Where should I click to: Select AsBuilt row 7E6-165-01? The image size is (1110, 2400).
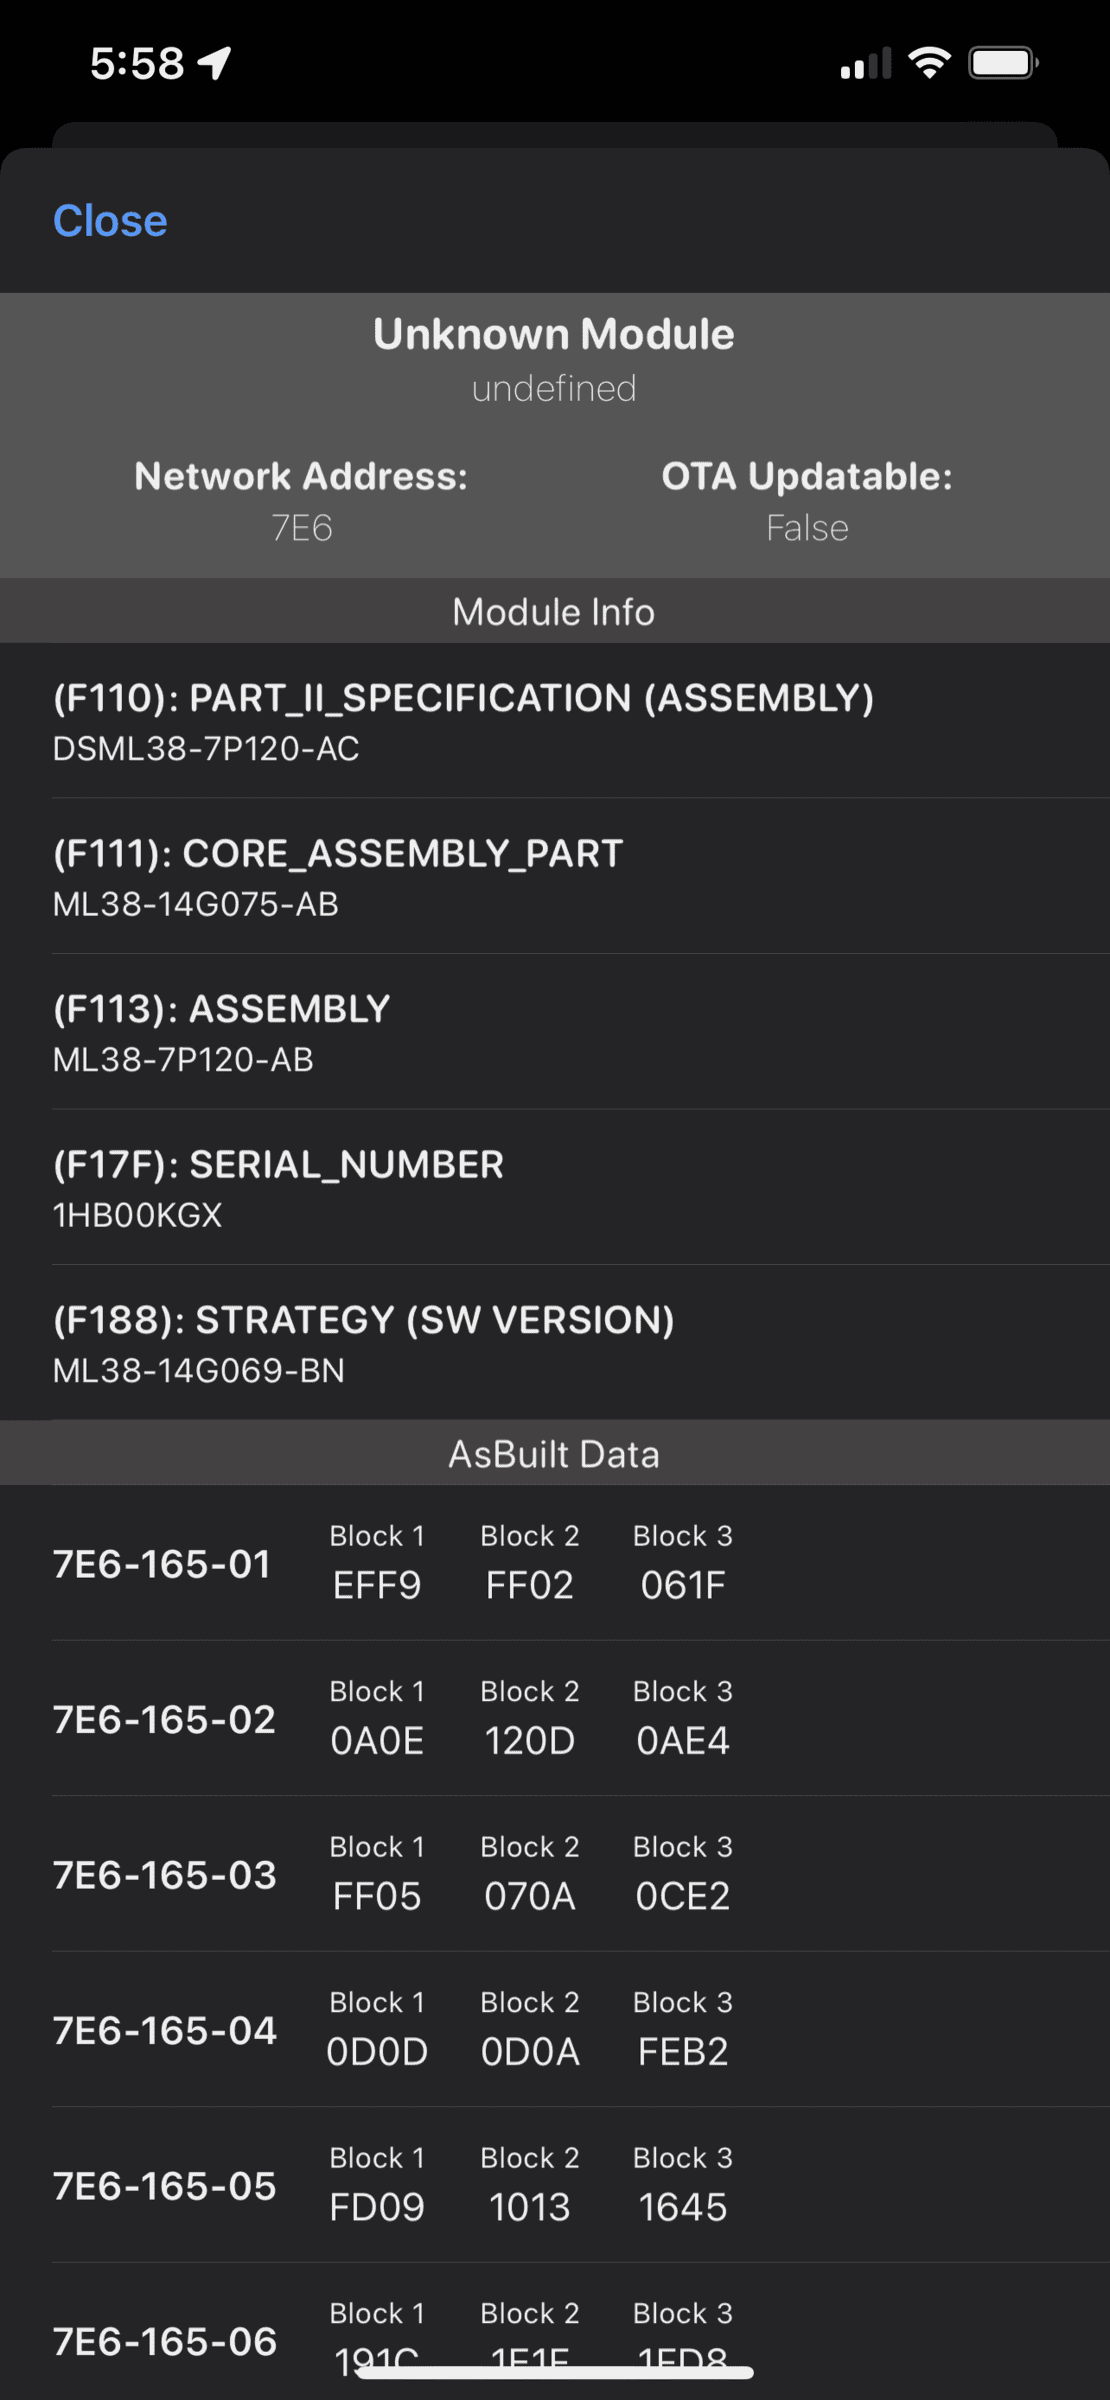(164, 1564)
